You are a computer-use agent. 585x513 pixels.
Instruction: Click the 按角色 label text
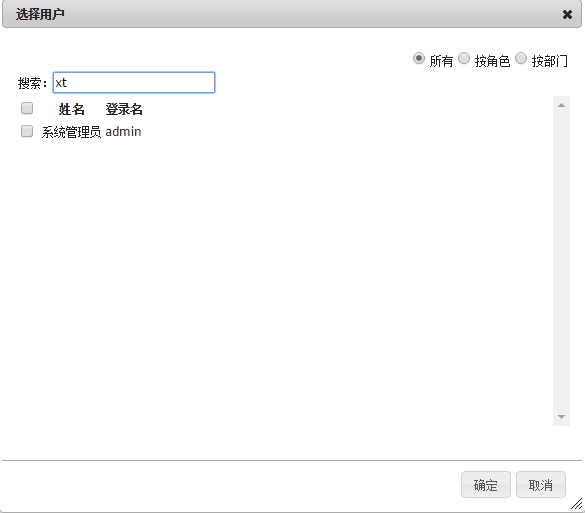[492, 61]
